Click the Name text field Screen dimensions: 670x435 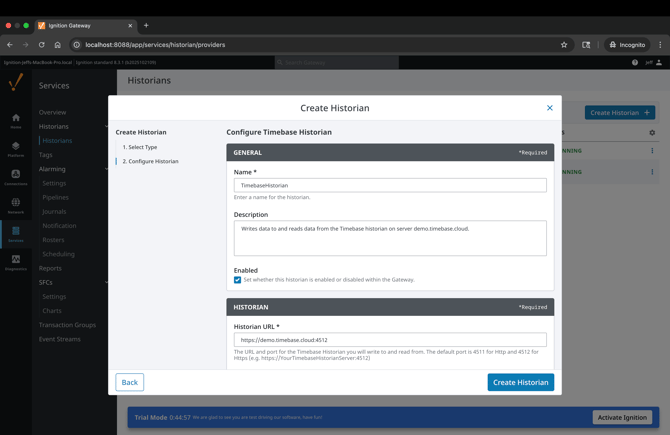point(390,185)
